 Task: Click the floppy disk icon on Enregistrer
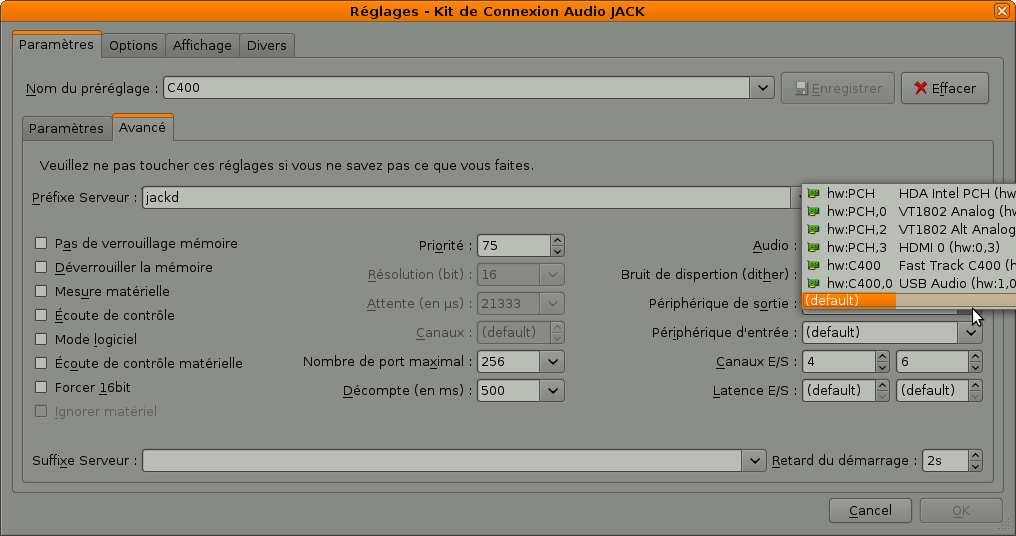(802, 89)
